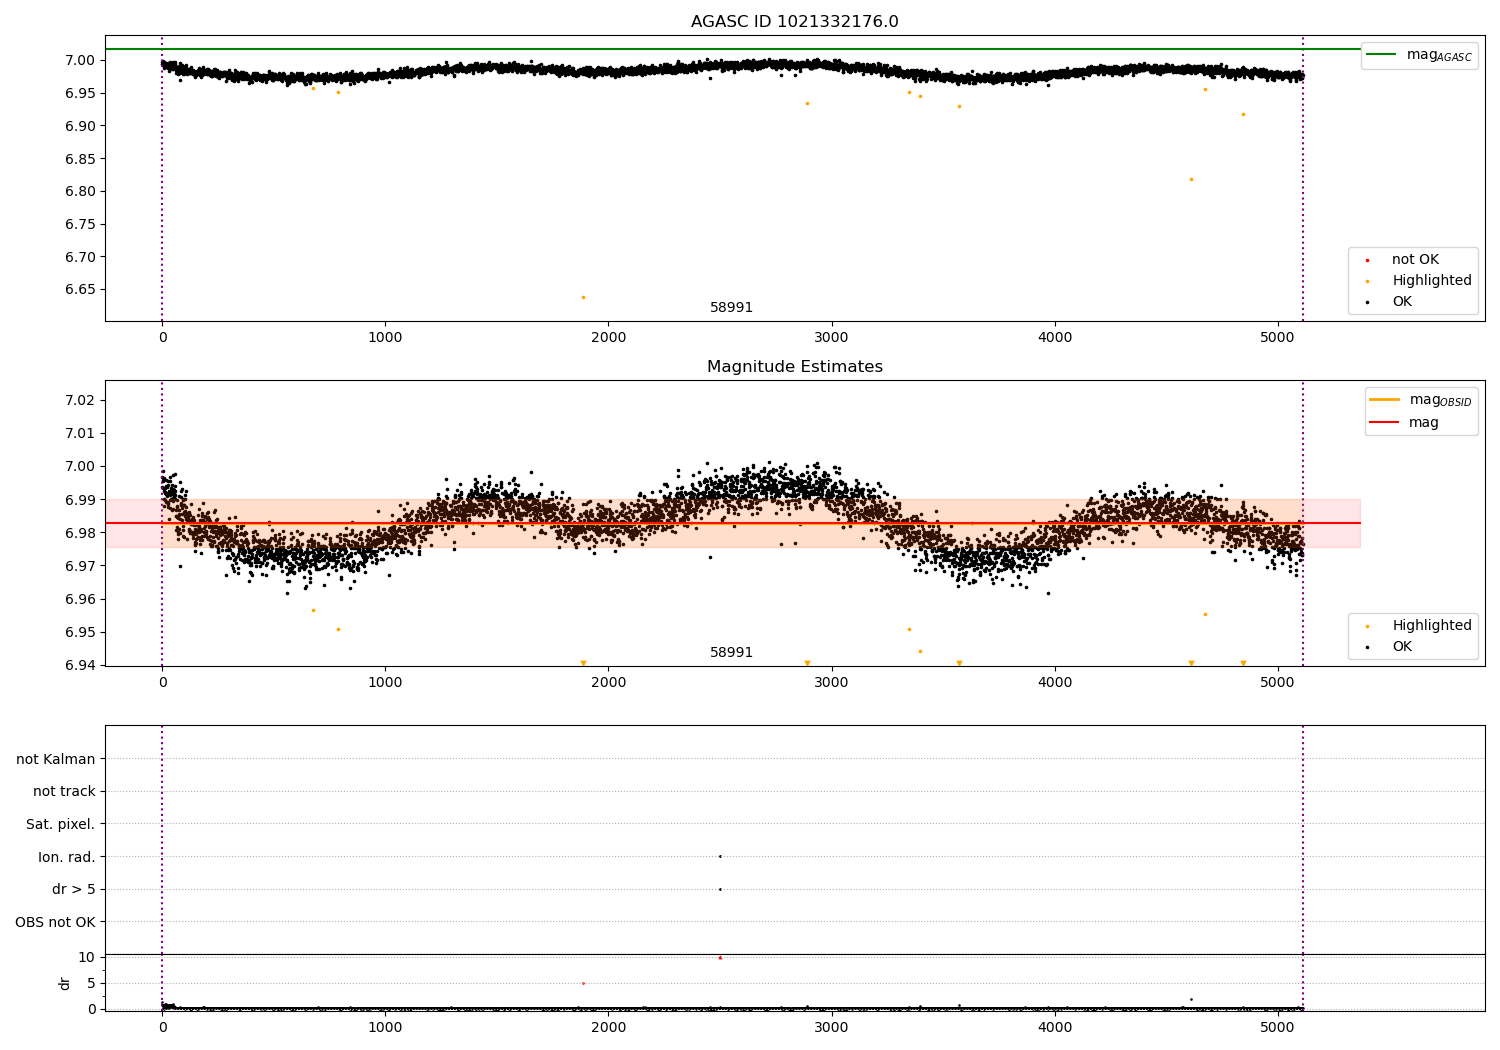The image size is (1500, 1050).
Task: Select 'OK' in the Magnitude Estimates legend
Action: click(x=1402, y=647)
